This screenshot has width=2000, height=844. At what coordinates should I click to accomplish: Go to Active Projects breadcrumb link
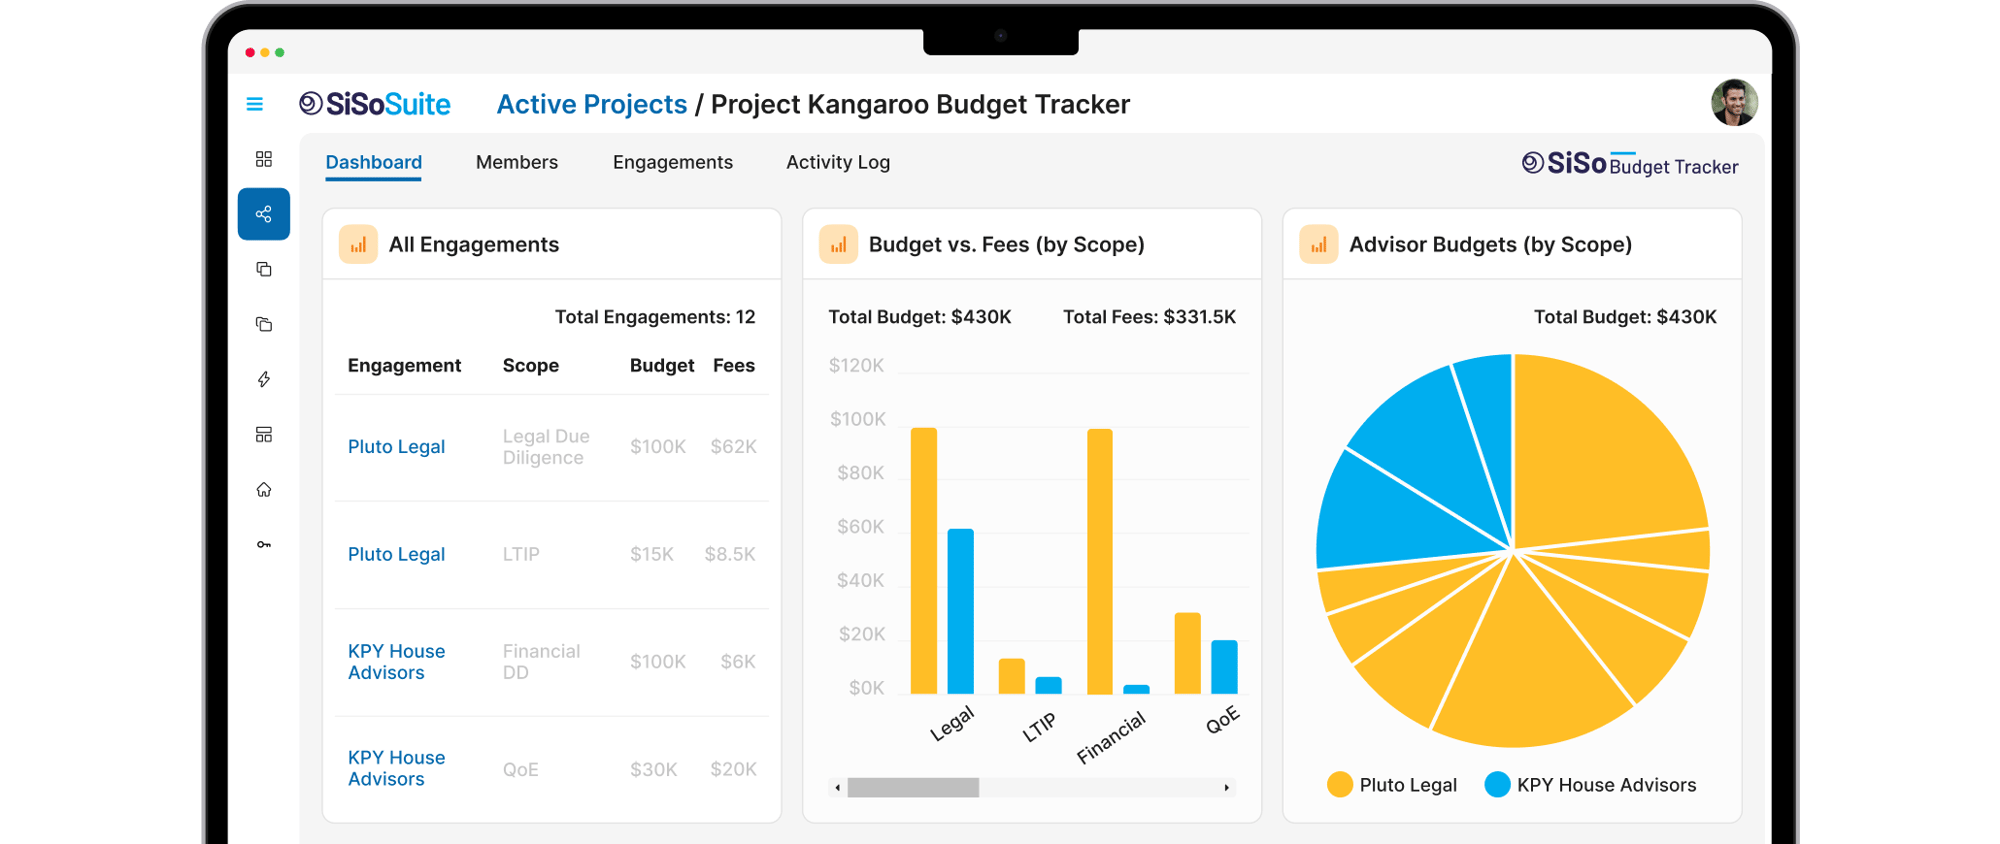[x=592, y=105]
